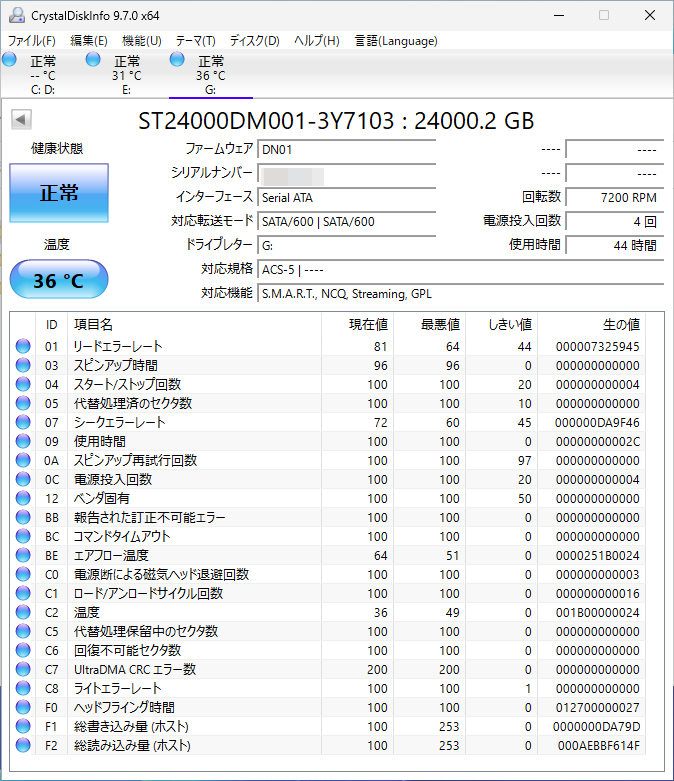Click status orb for リードエラーレート row
Viewport: 674px width, 781px height.
(x=23, y=346)
